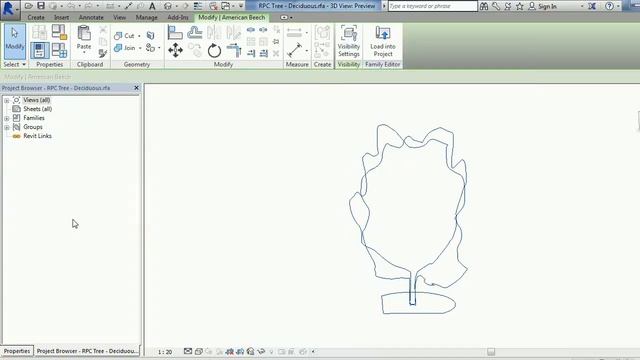The image size is (640, 360).
Task: Click the Match Type Properties brush icon
Action: (x=103, y=53)
